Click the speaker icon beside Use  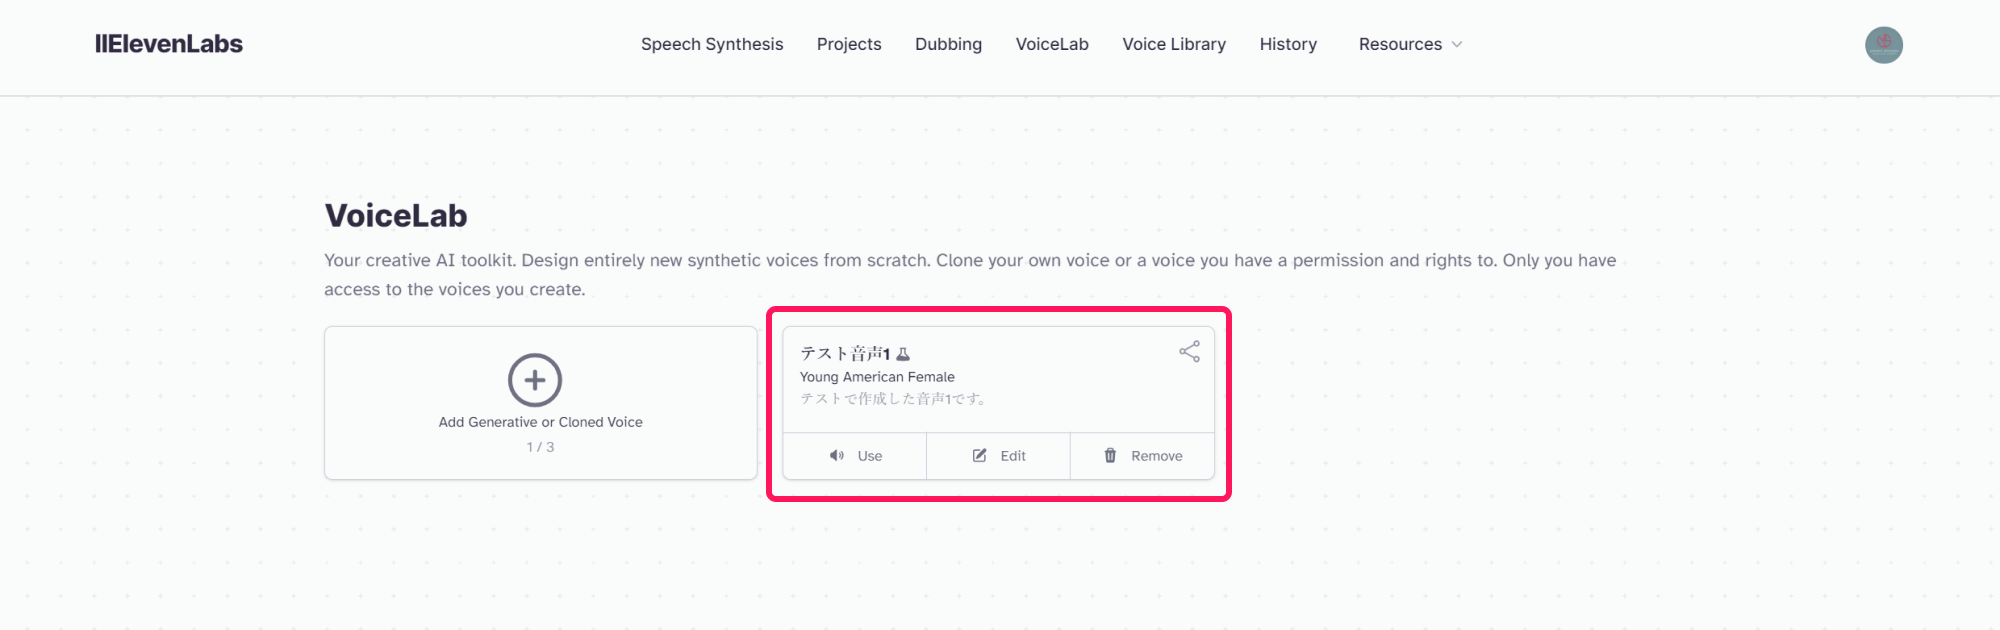pyautogui.click(x=837, y=456)
